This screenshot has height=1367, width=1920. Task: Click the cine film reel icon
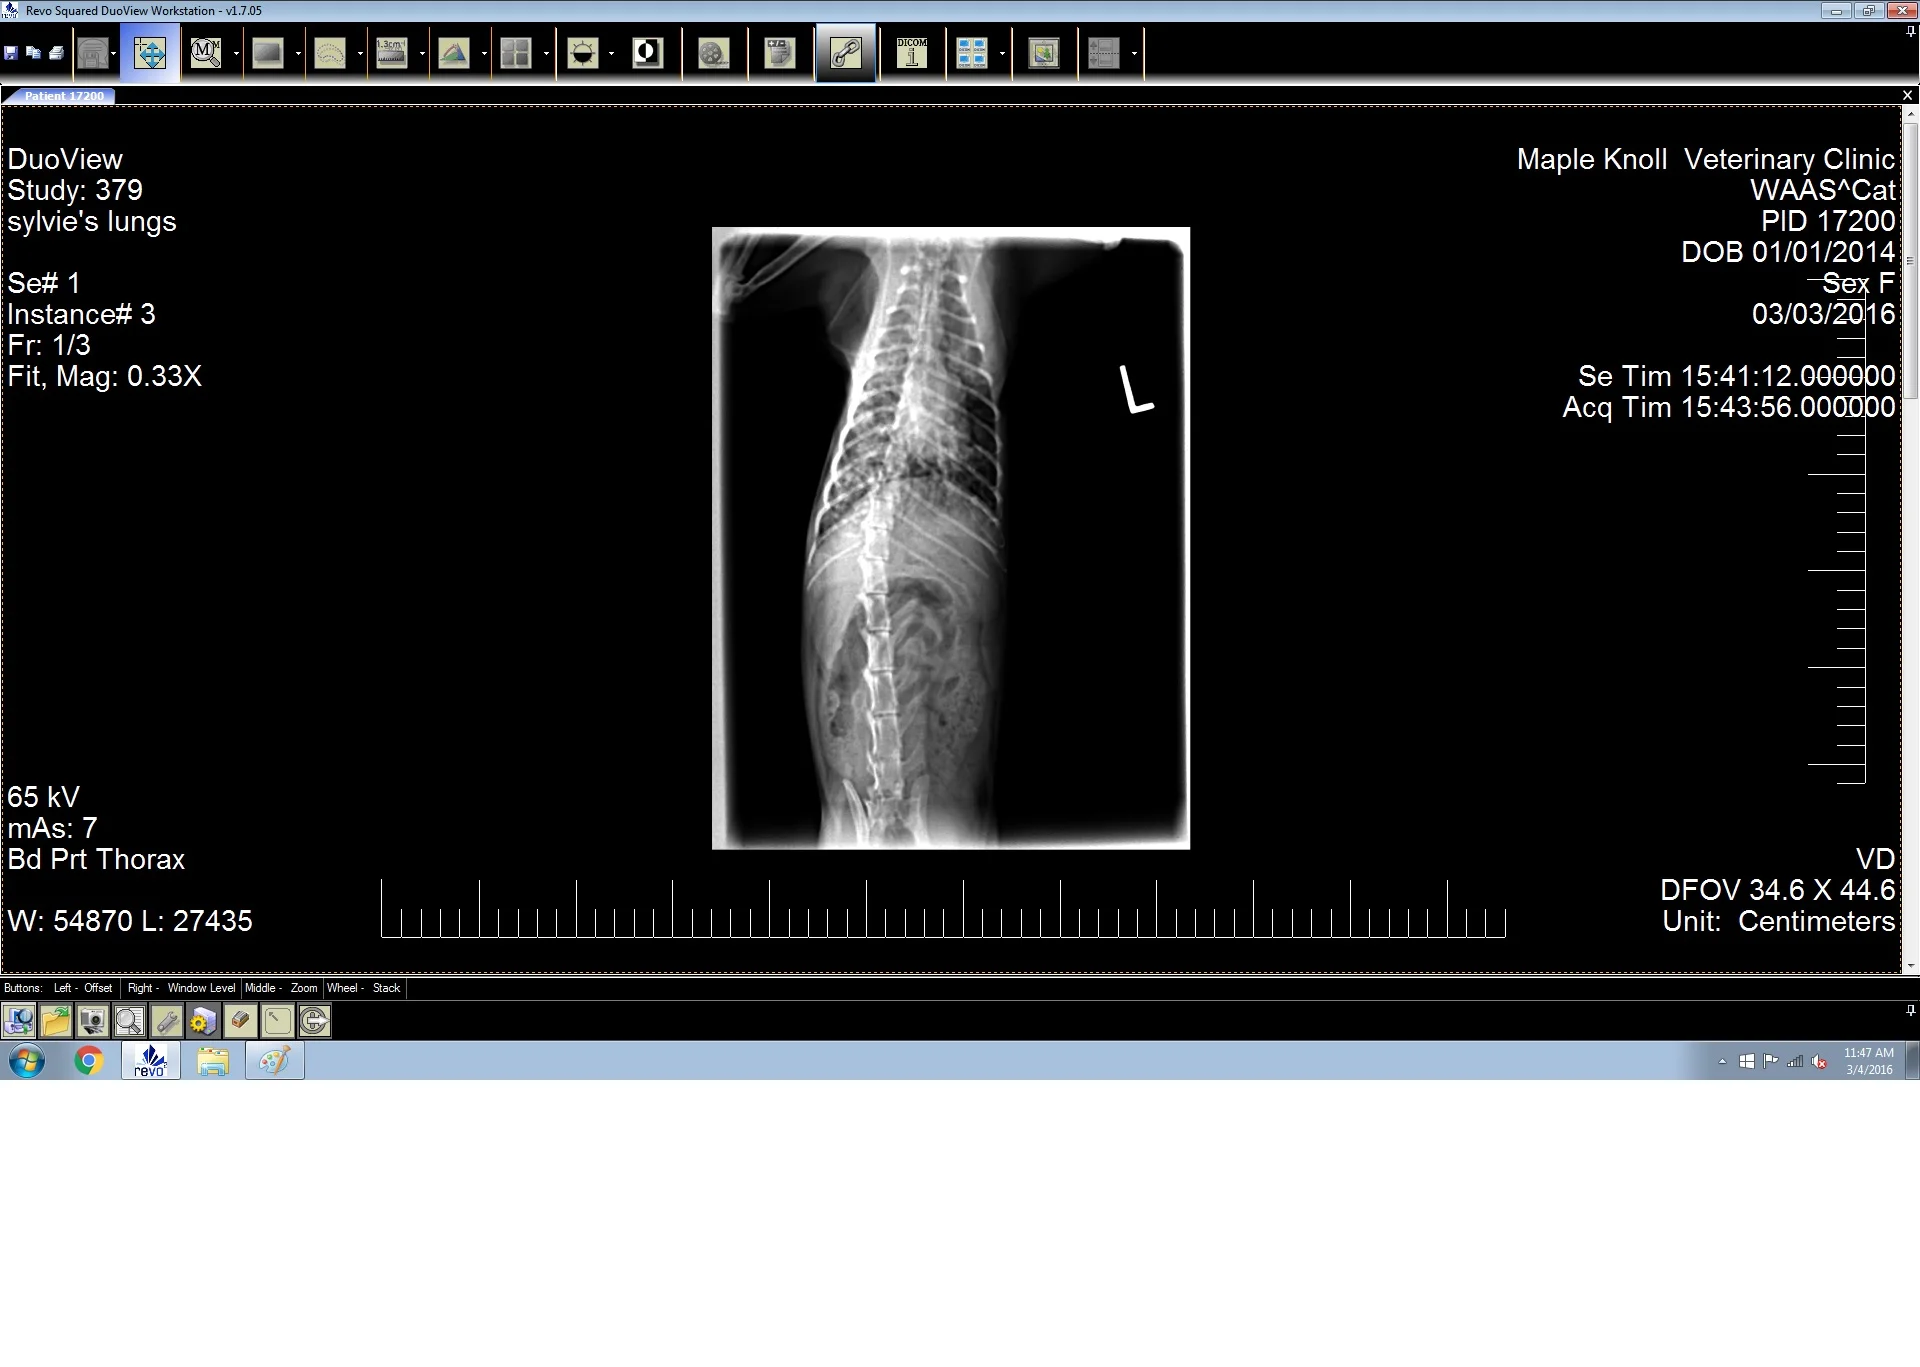(x=713, y=53)
